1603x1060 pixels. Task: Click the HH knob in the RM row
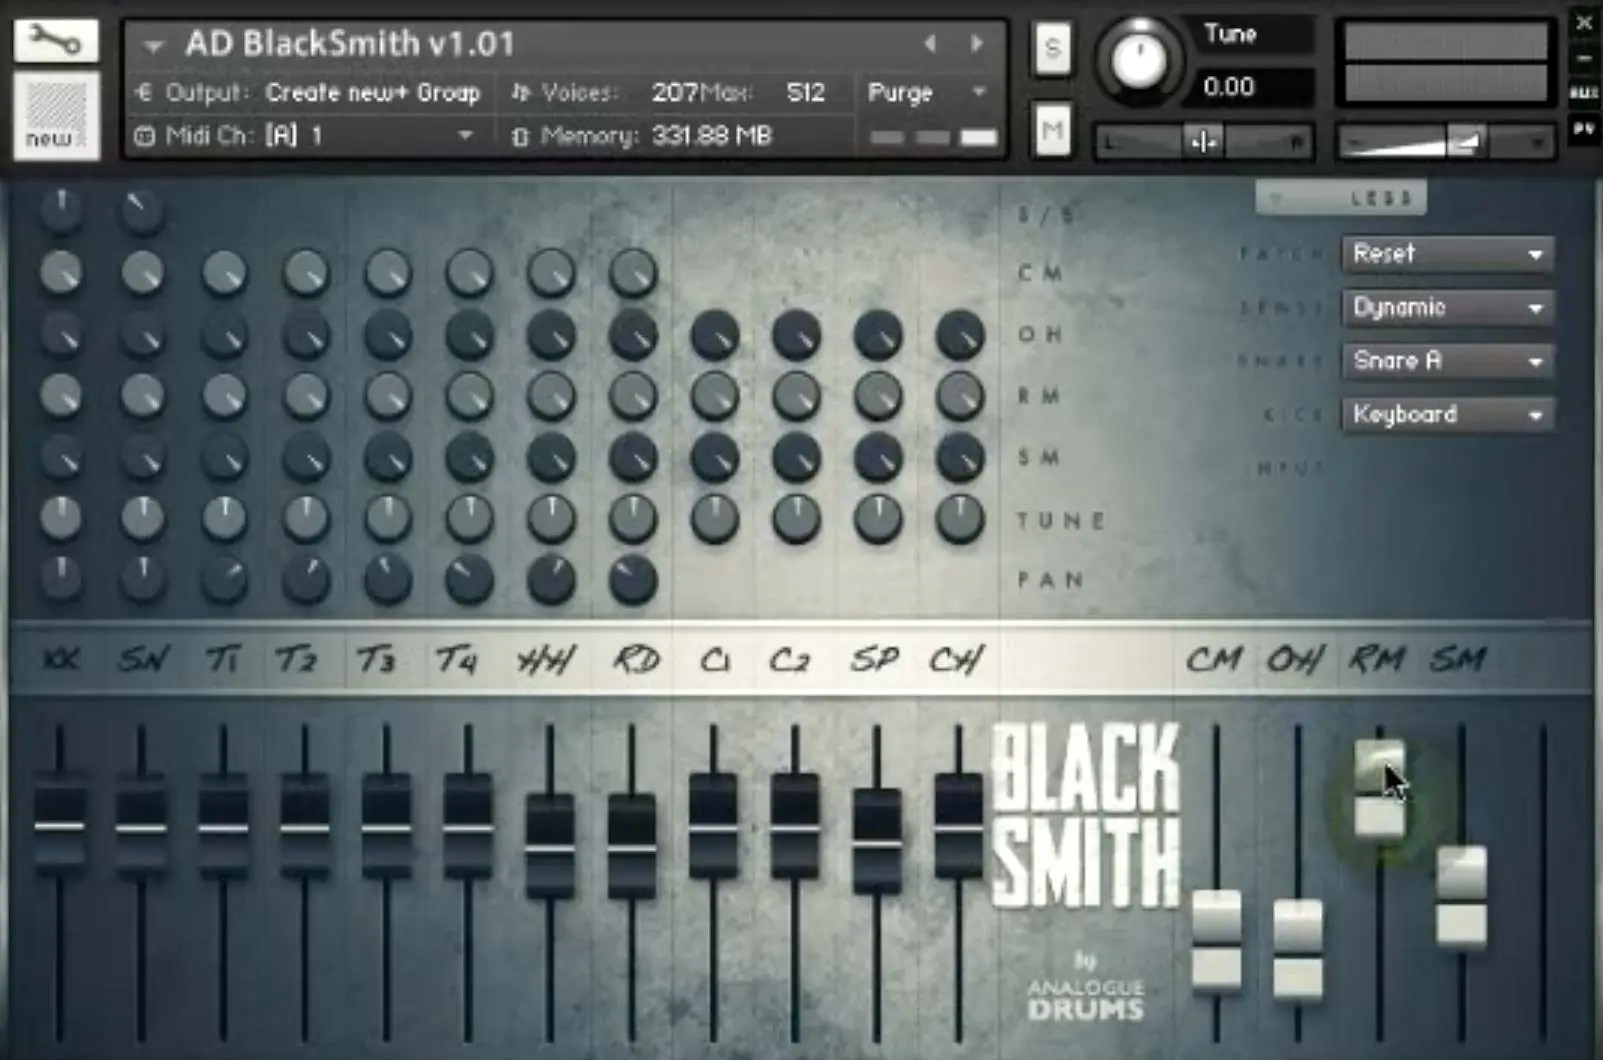[551, 396]
